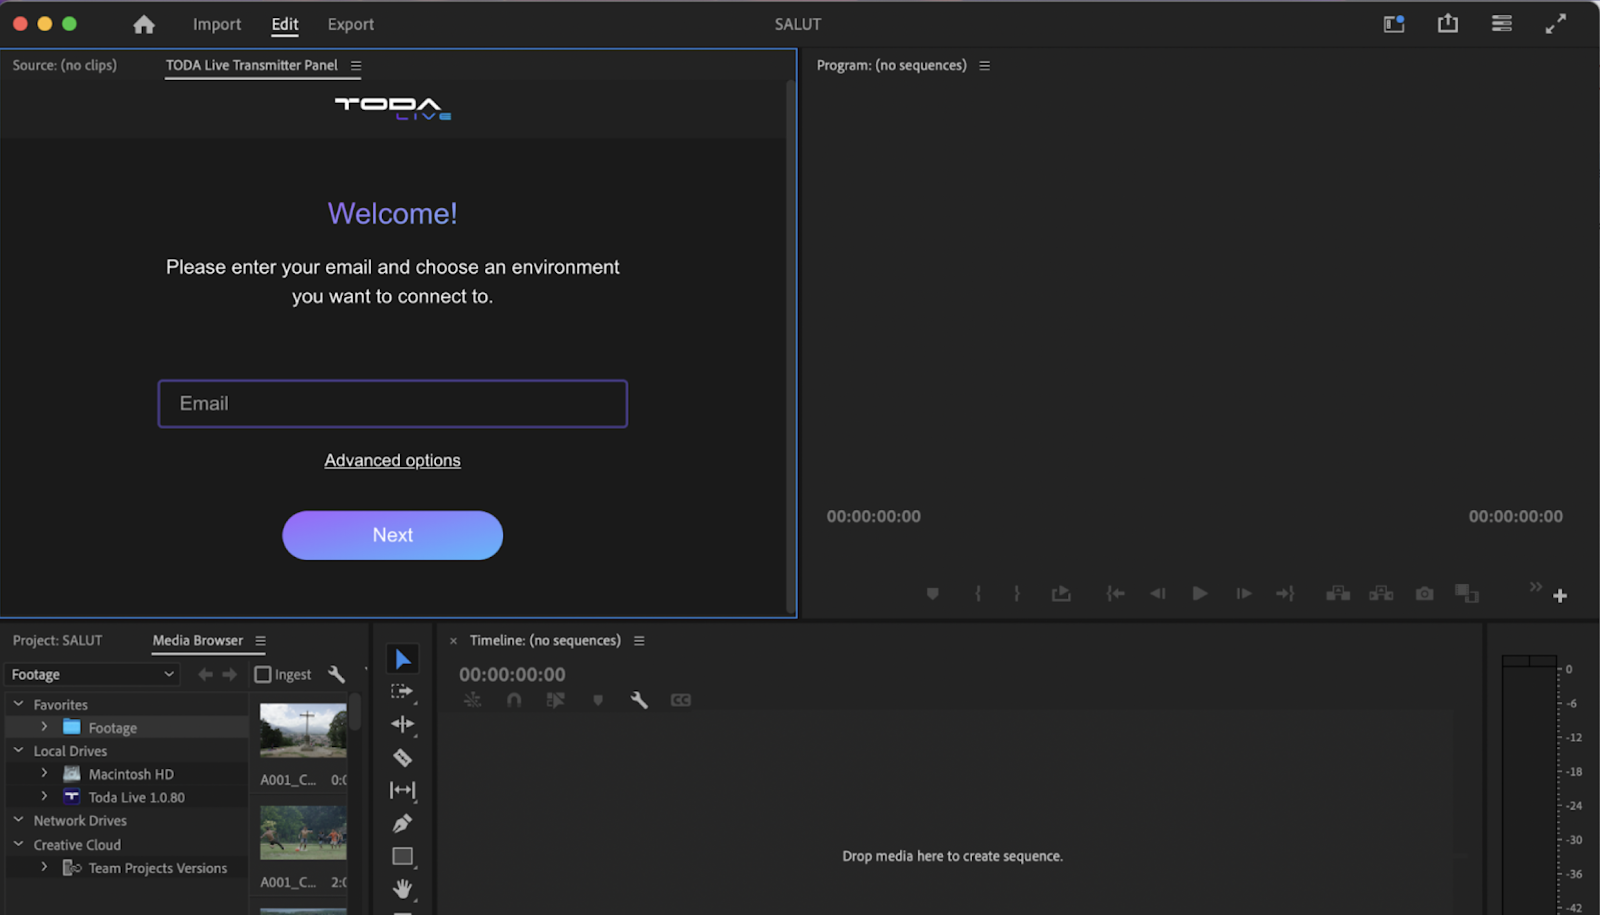Open Comparison View in Program monitor

(1466, 594)
